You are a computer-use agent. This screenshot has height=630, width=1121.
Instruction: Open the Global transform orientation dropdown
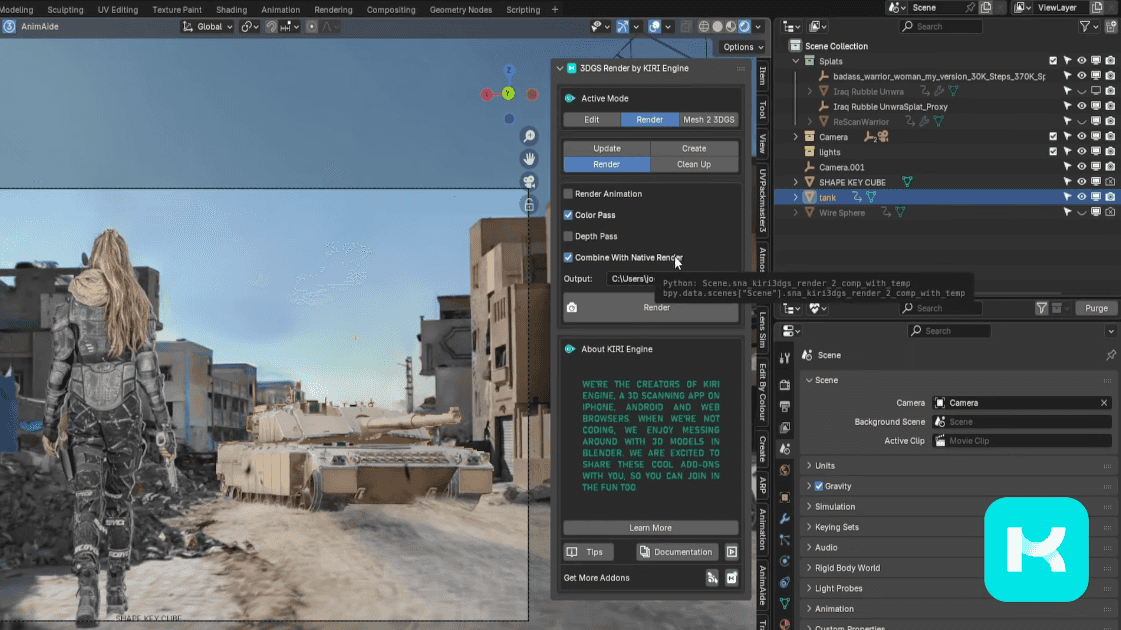208,26
